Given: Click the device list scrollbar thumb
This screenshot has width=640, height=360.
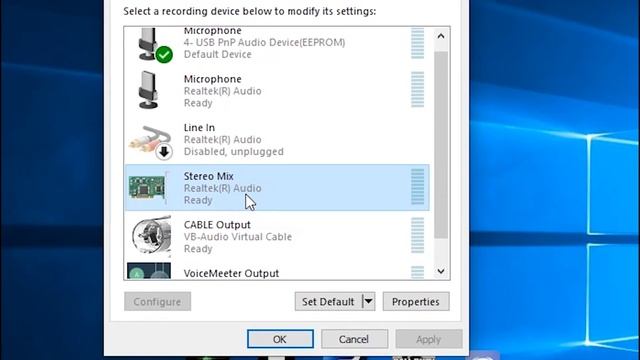Looking at the screenshot, I should pyautogui.click(x=441, y=145).
